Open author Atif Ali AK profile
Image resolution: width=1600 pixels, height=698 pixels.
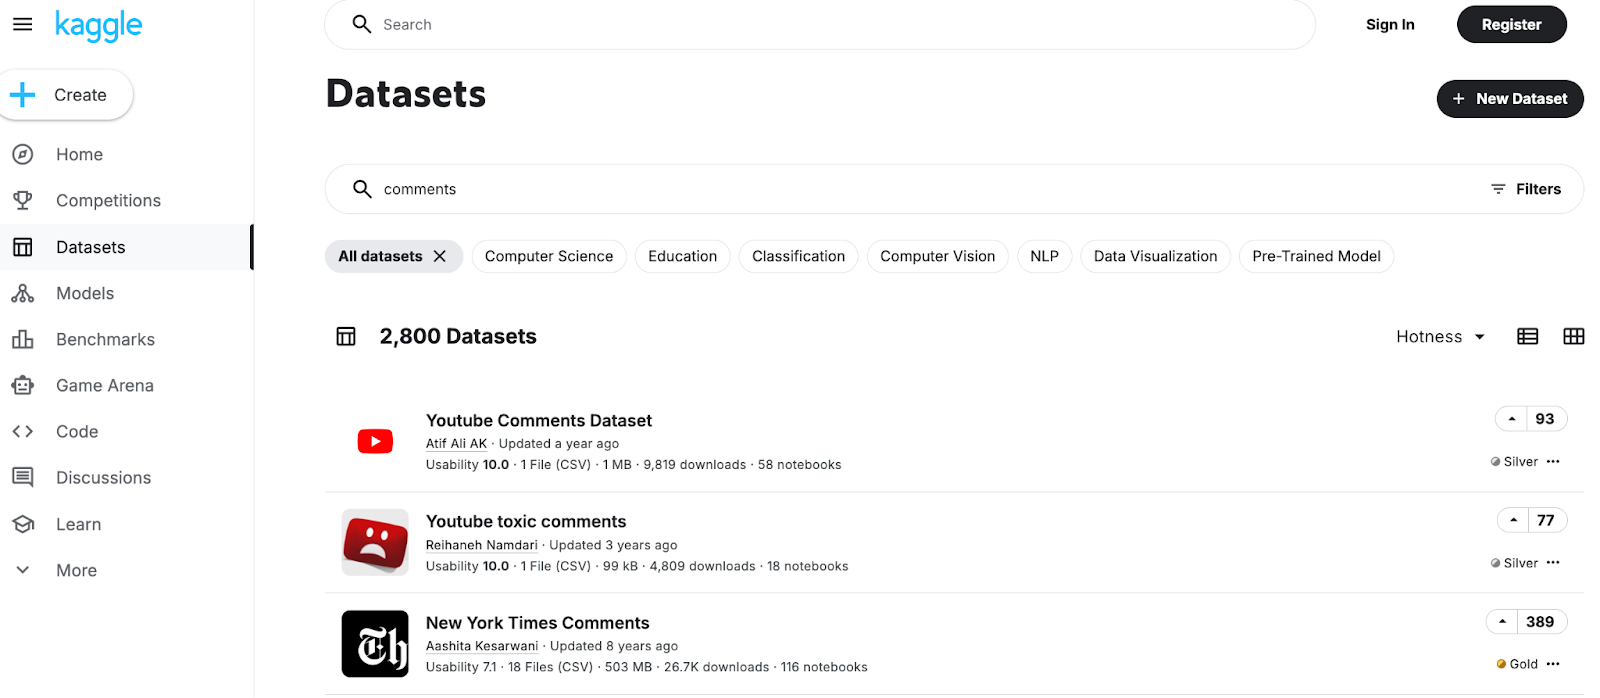click(456, 444)
